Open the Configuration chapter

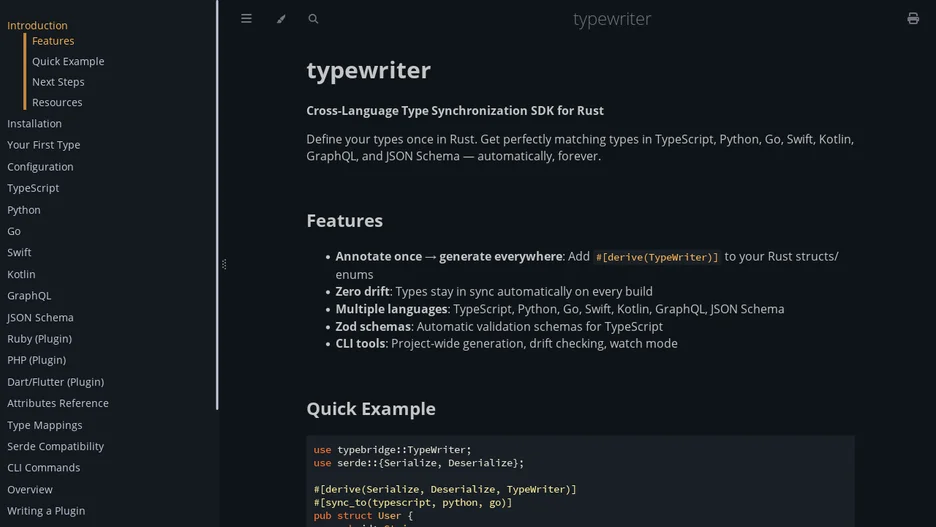tap(40, 167)
